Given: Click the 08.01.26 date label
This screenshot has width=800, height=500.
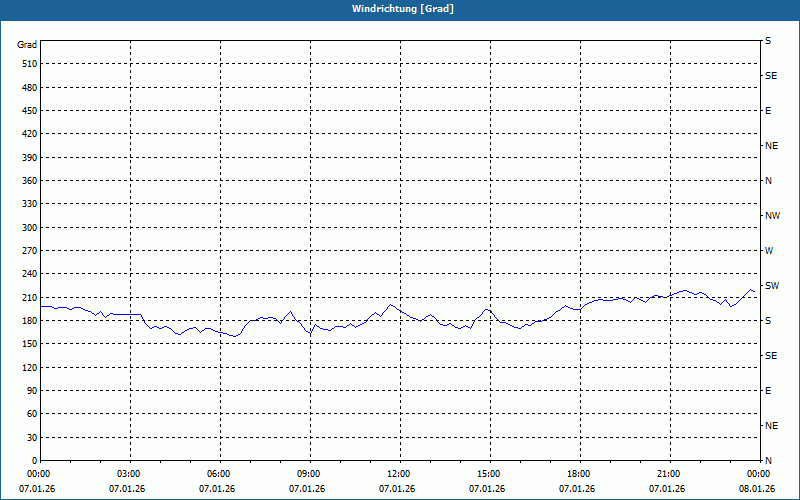Looking at the screenshot, I should click(x=757, y=489).
